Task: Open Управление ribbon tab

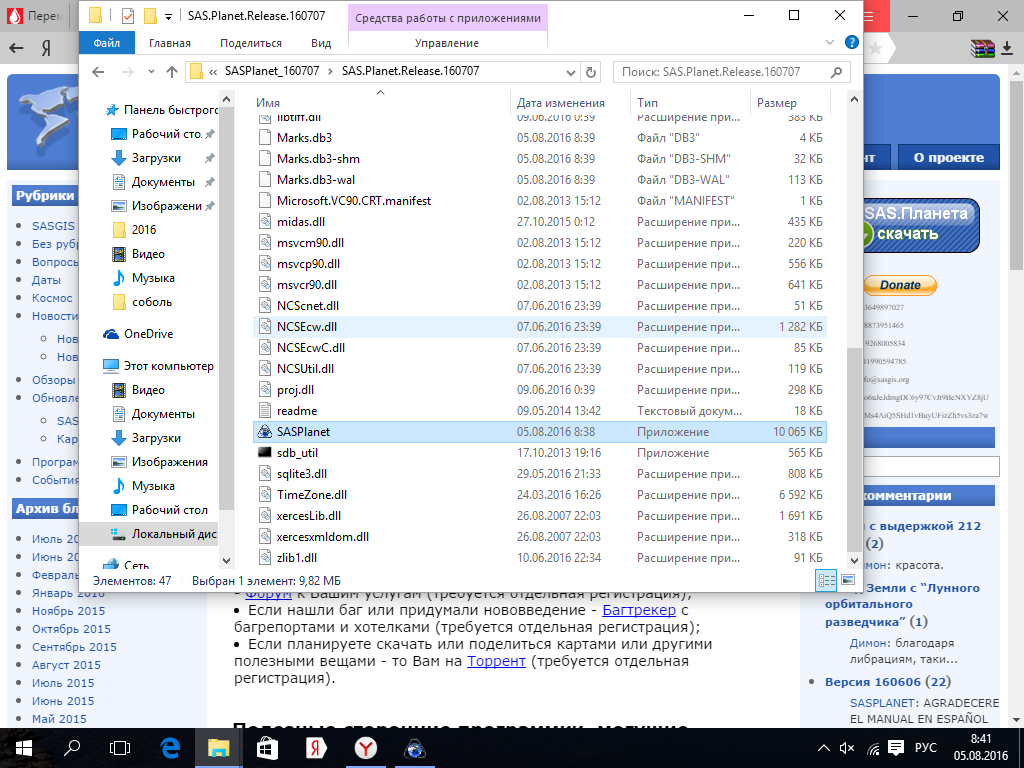Action: coord(447,42)
